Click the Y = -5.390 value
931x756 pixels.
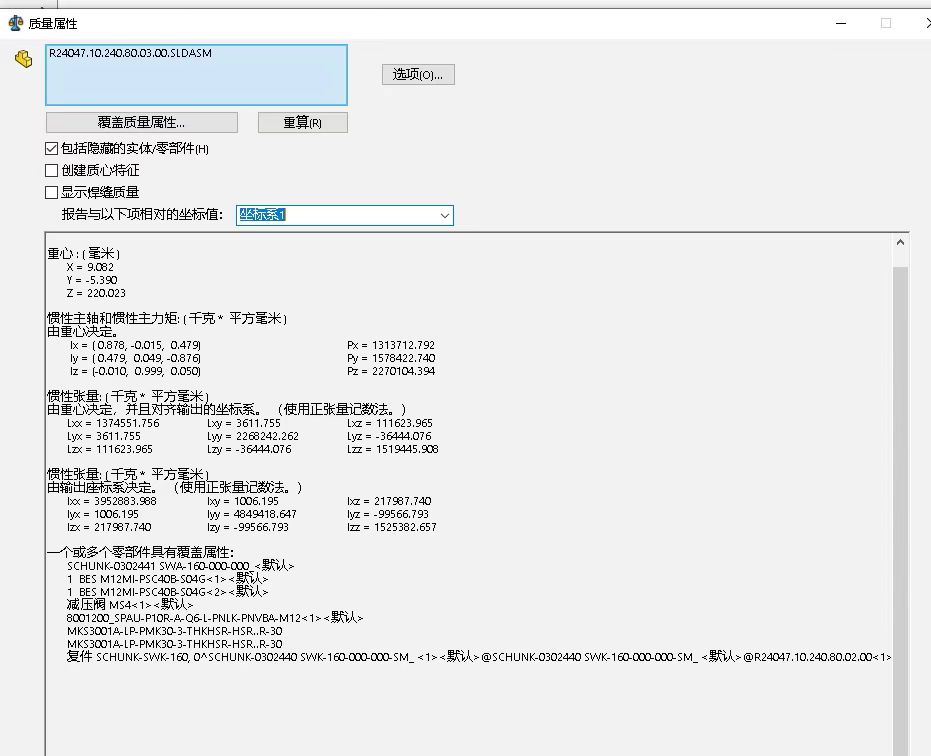pos(91,280)
